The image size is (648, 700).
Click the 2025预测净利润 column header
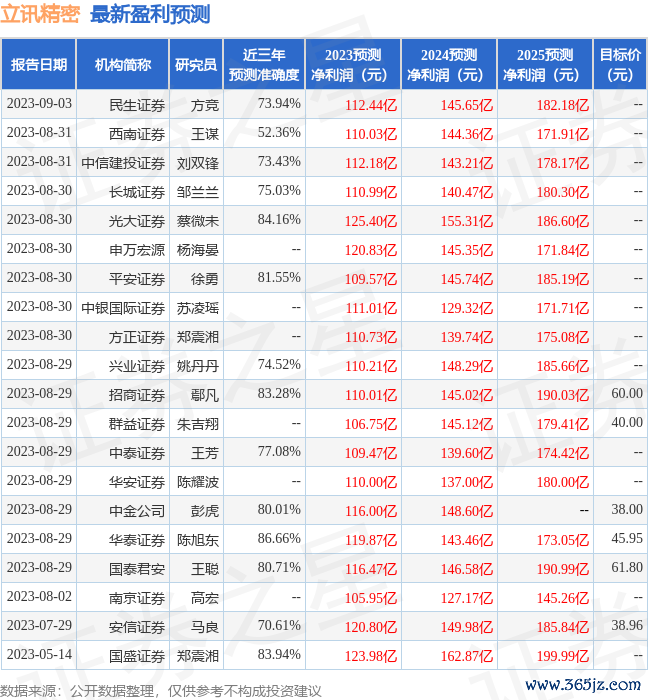(x=545, y=65)
